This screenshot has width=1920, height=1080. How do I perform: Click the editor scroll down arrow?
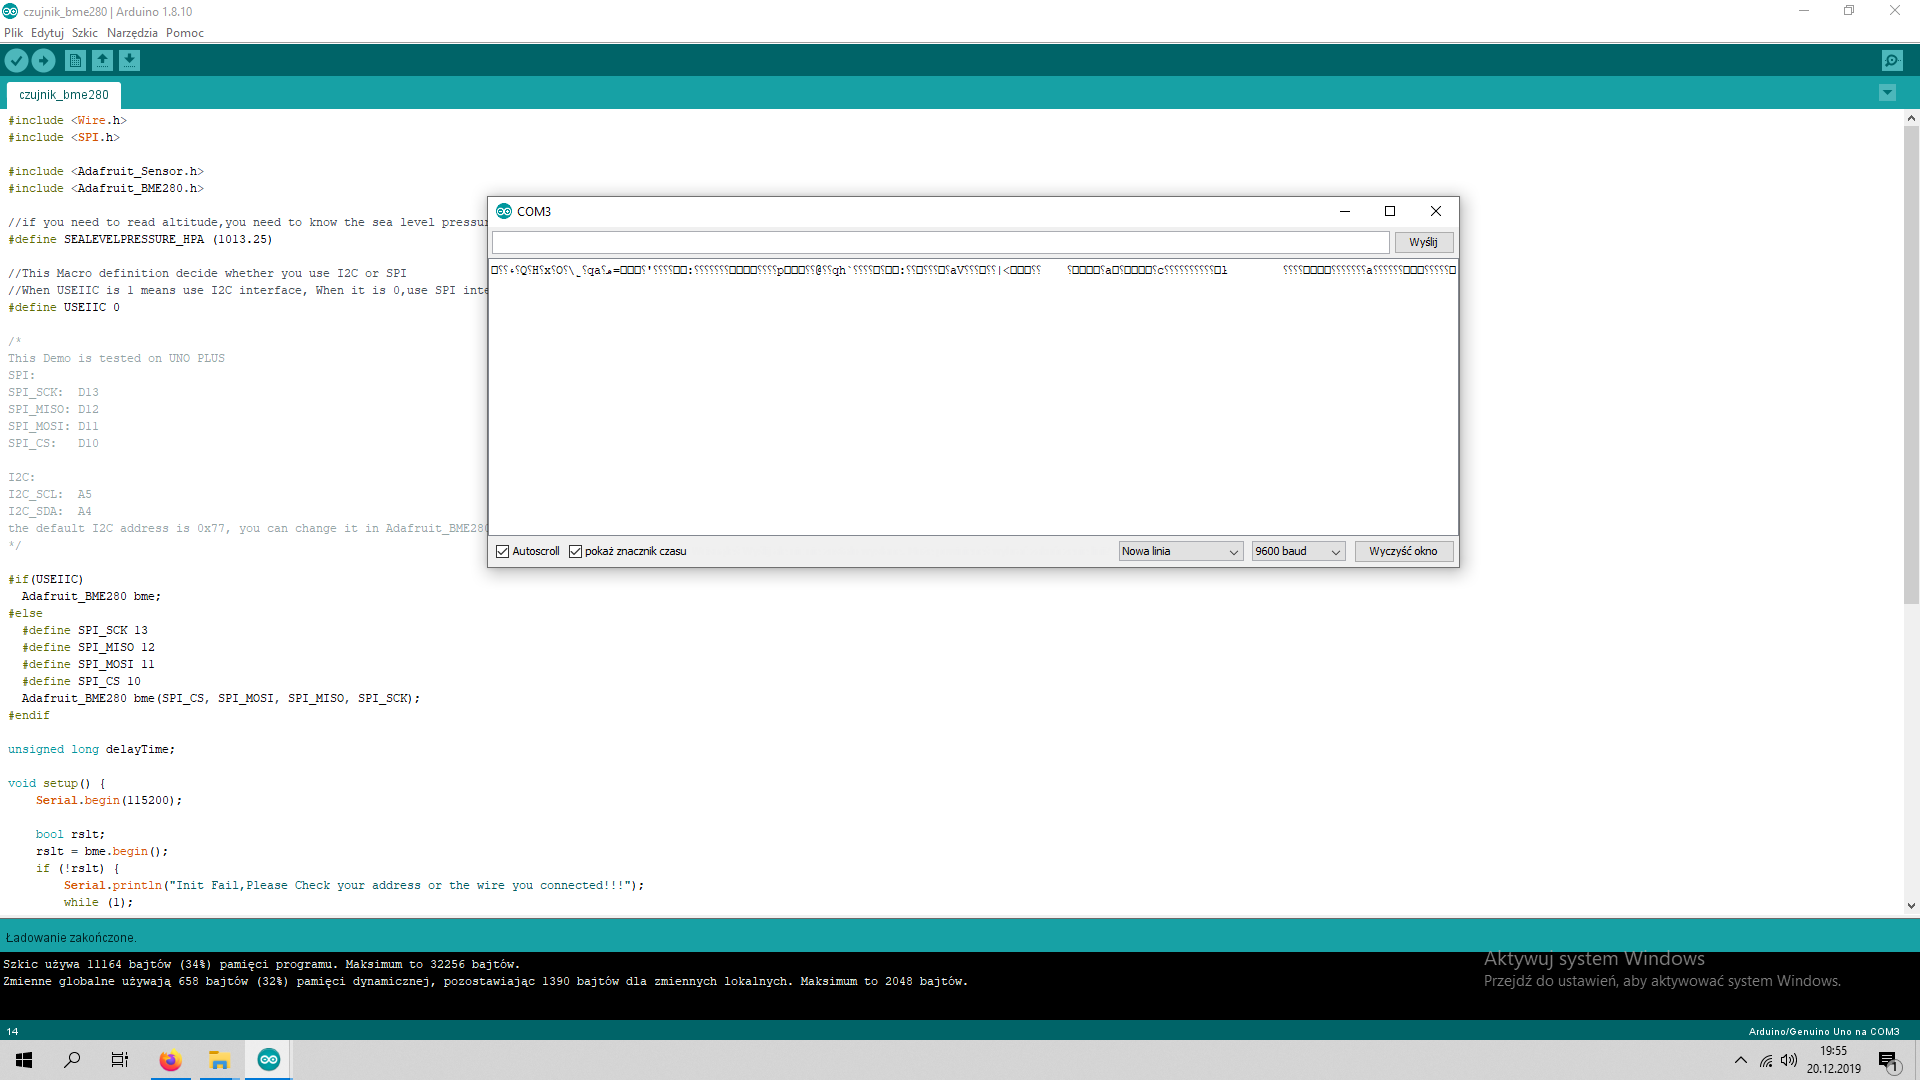pyautogui.click(x=1911, y=906)
